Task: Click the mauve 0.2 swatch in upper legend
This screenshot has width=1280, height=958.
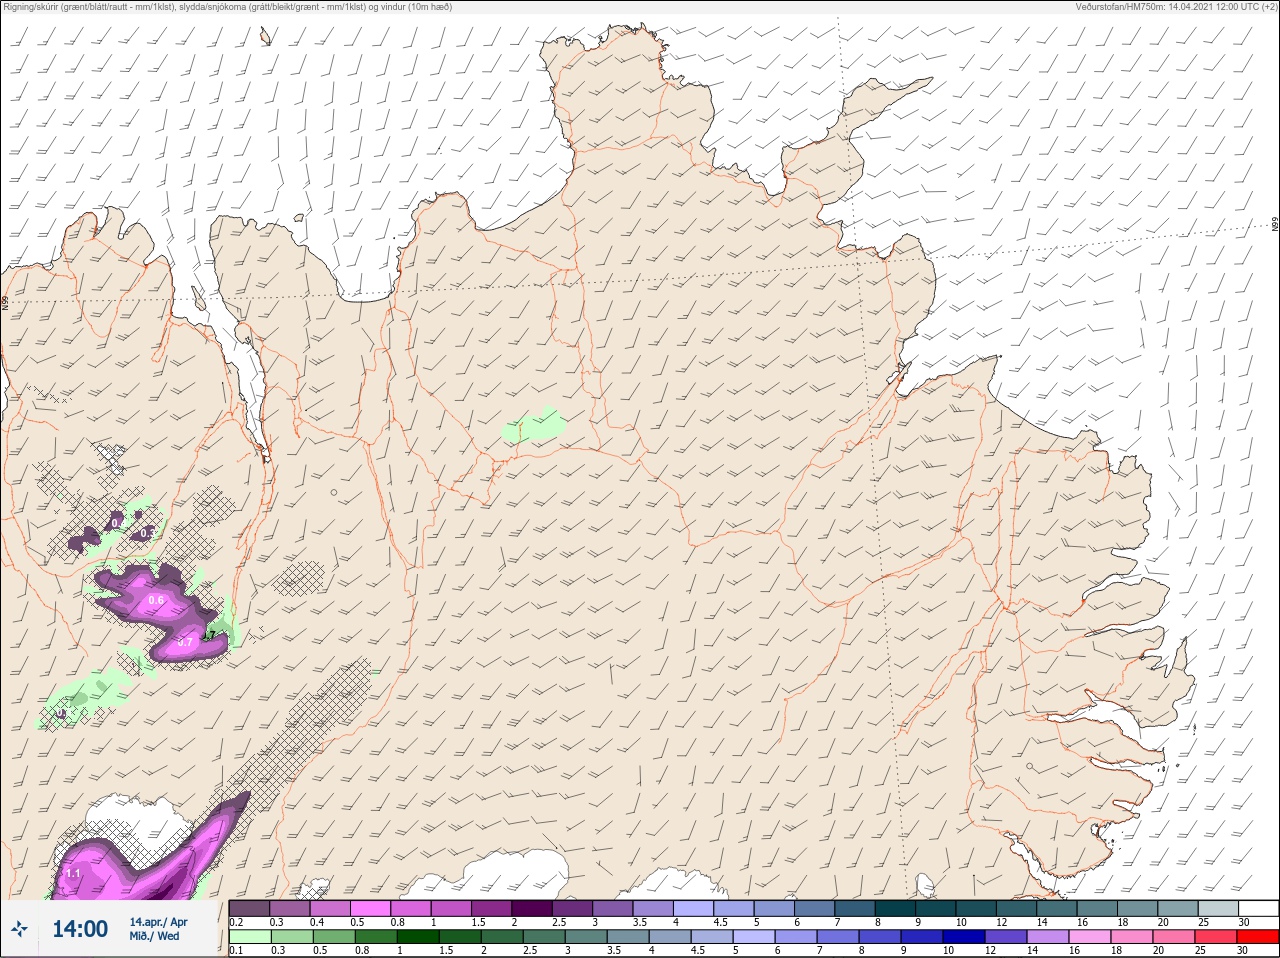Action: coord(249,909)
